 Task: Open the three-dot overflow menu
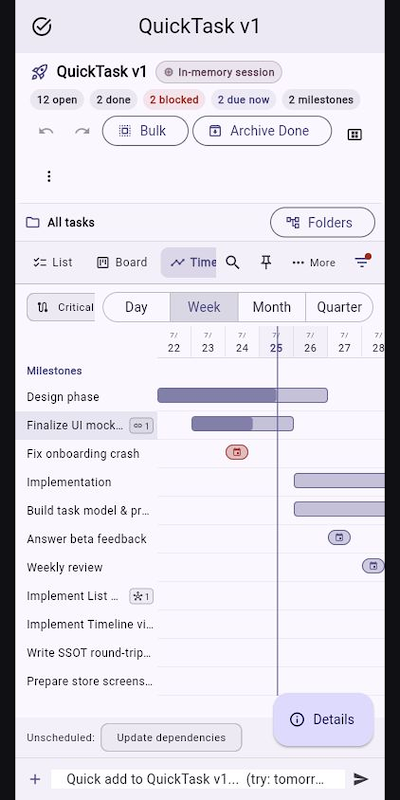[49, 176]
